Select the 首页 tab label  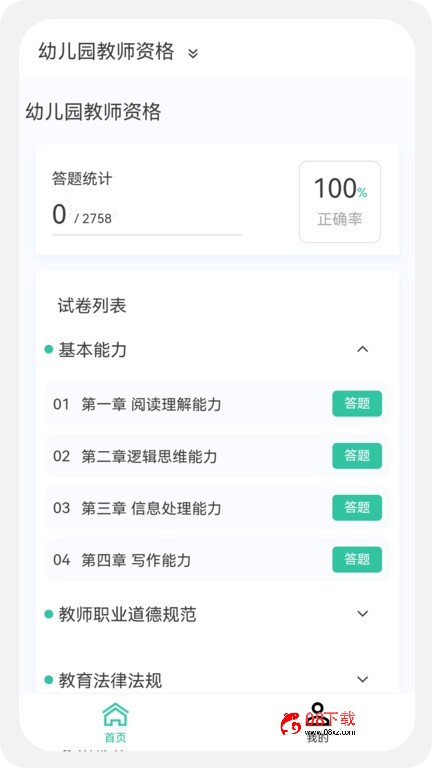pos(116,737)
